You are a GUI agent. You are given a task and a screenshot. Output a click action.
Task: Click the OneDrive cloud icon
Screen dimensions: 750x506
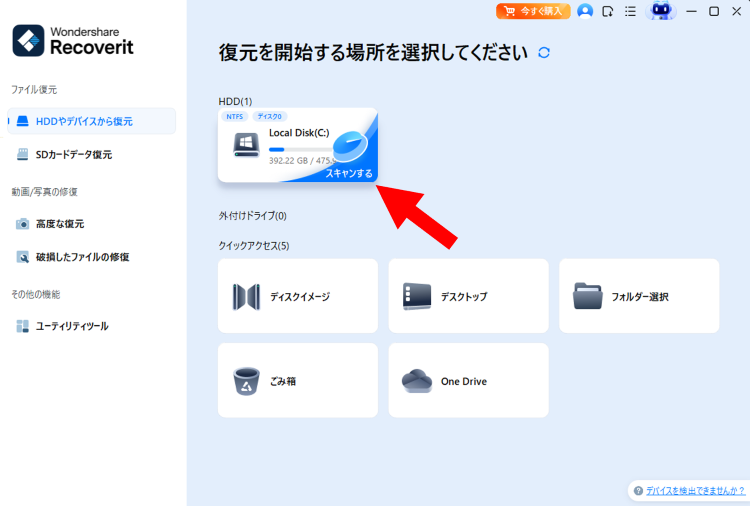click(417, 381)
